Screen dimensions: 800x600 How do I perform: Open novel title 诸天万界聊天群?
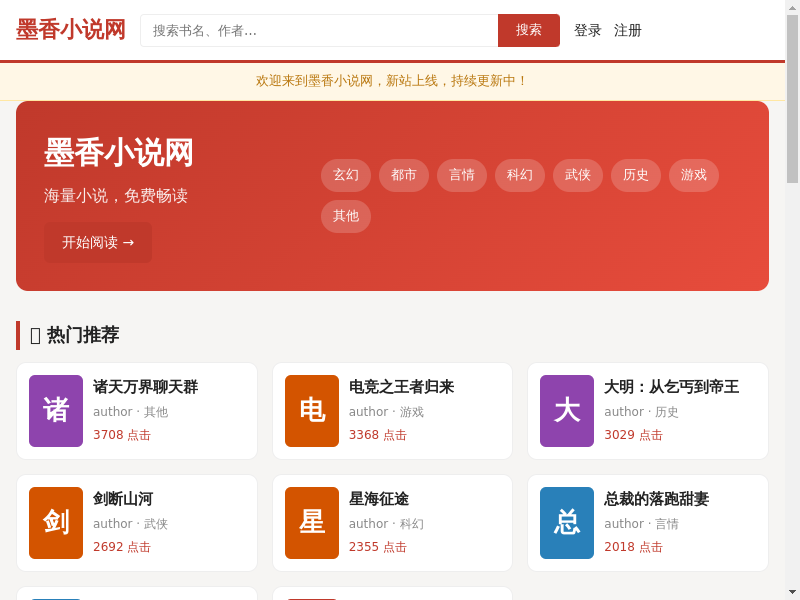tap(145, 387)
